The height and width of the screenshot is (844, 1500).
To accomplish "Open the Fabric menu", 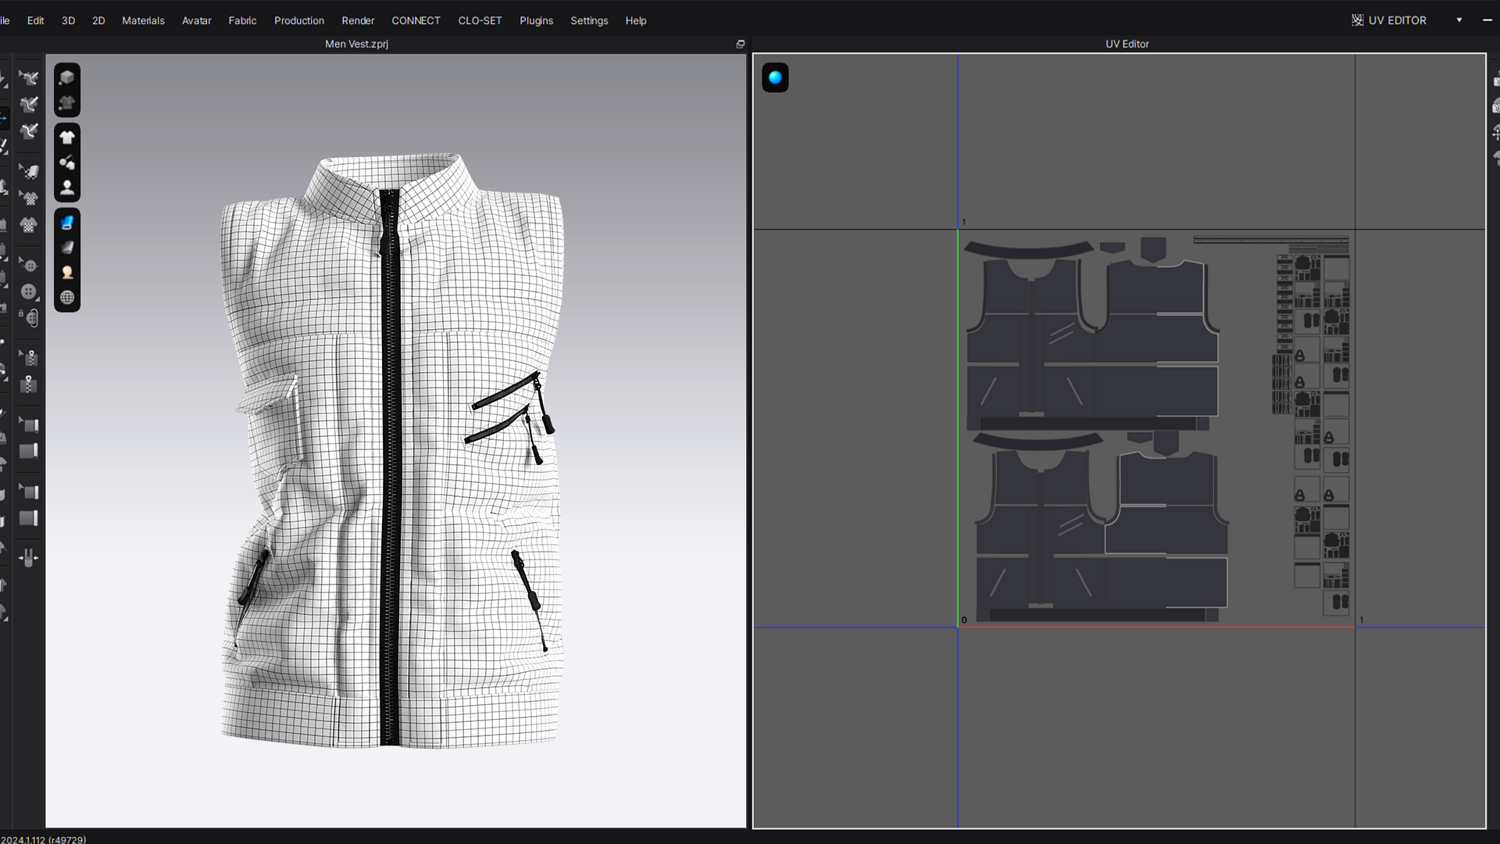I will (x=242, y=20).
